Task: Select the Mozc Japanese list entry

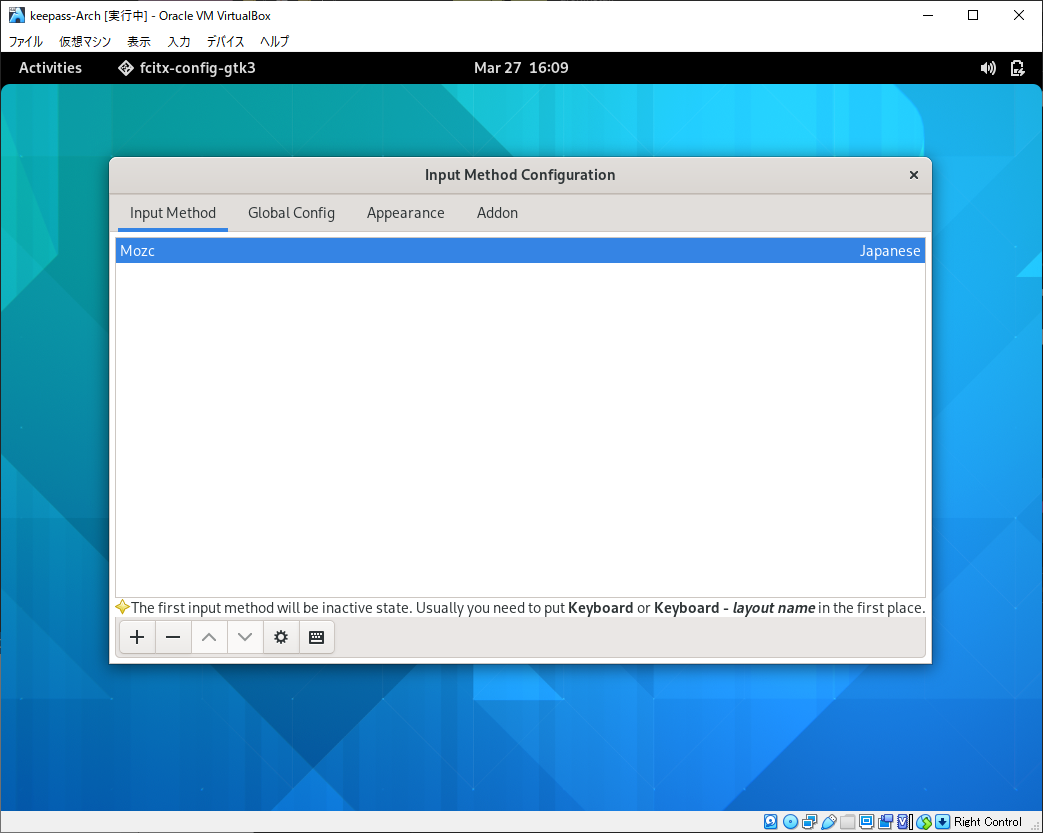Action: coord(520,251)
